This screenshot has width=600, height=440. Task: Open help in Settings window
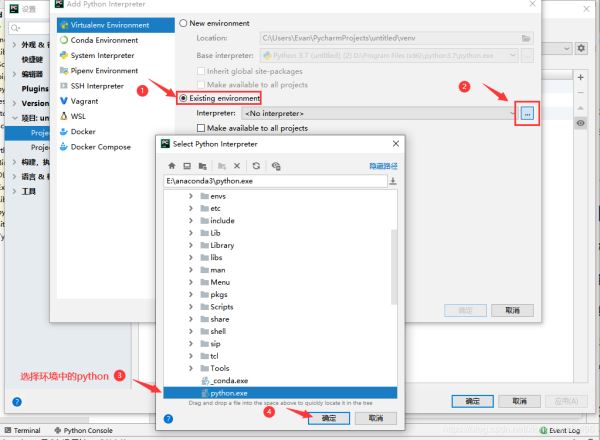[x=17, y=402]
